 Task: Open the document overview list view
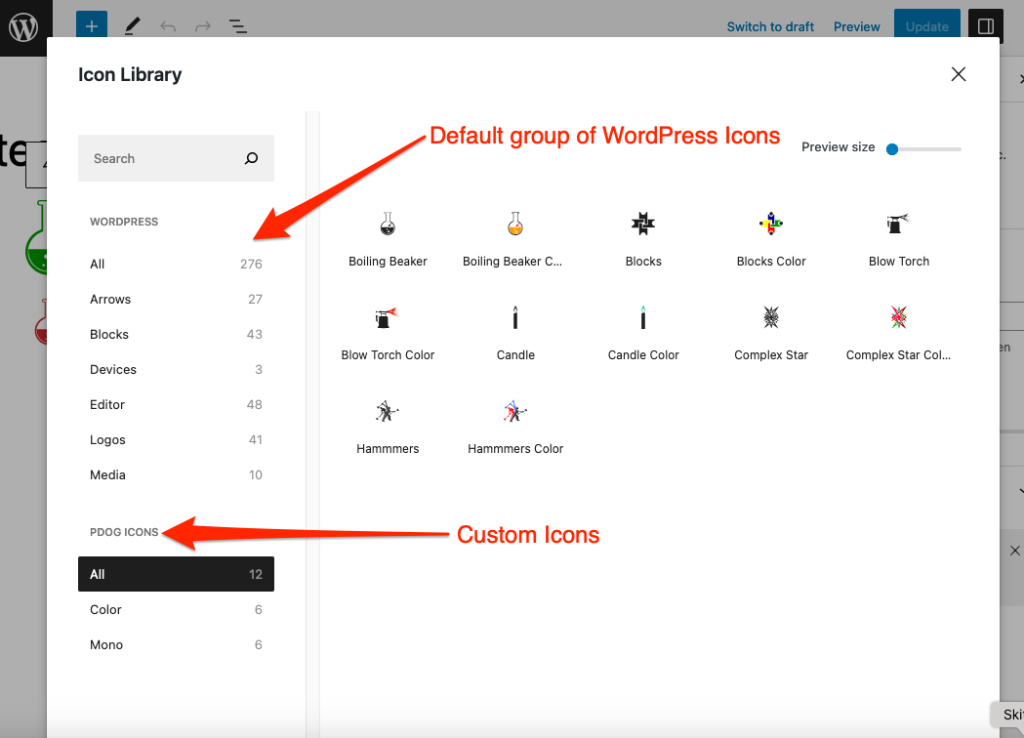[237, 27]
